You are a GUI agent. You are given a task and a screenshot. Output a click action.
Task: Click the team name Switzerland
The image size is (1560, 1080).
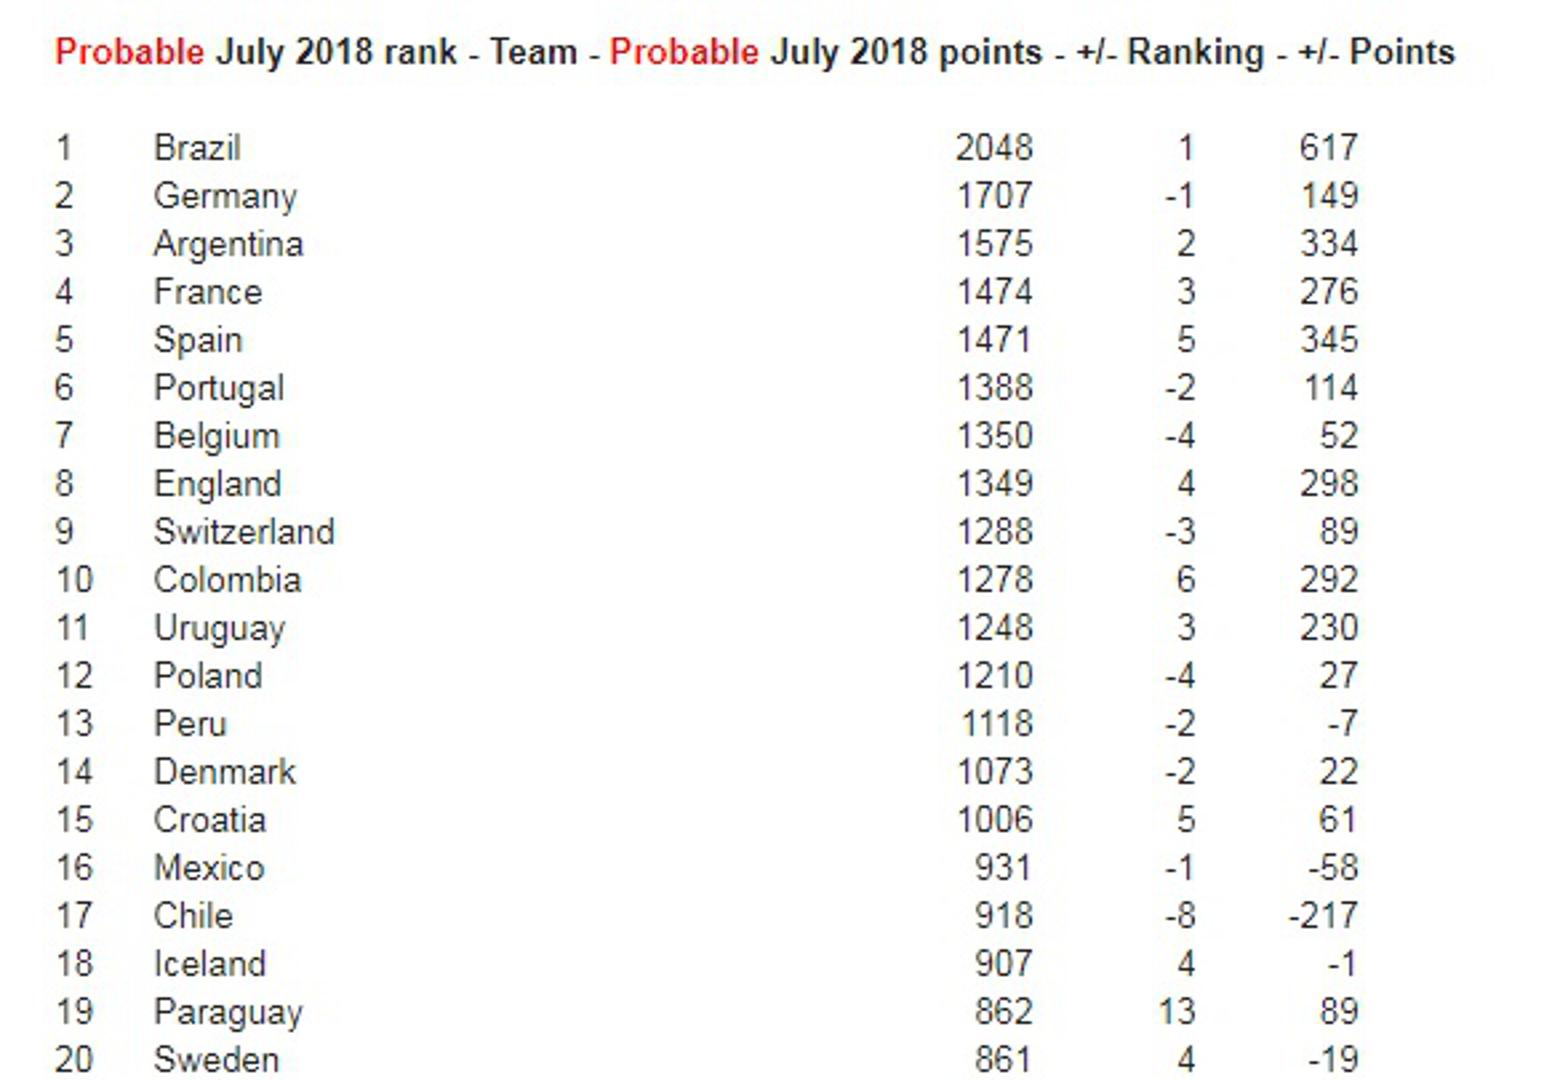(x=244, y=532)
